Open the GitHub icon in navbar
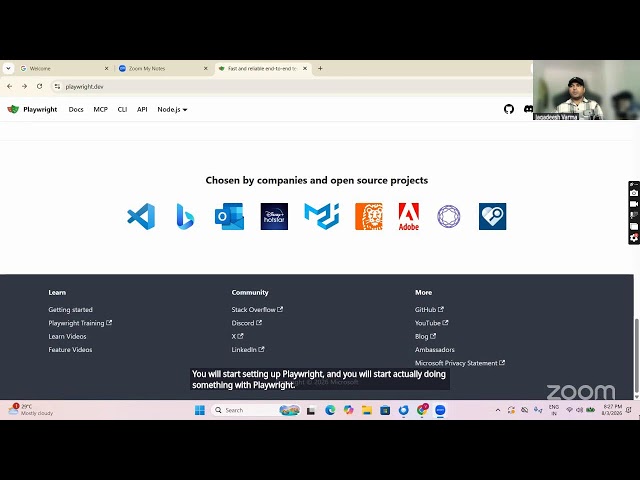640x480 pixels. click(509, 109)
